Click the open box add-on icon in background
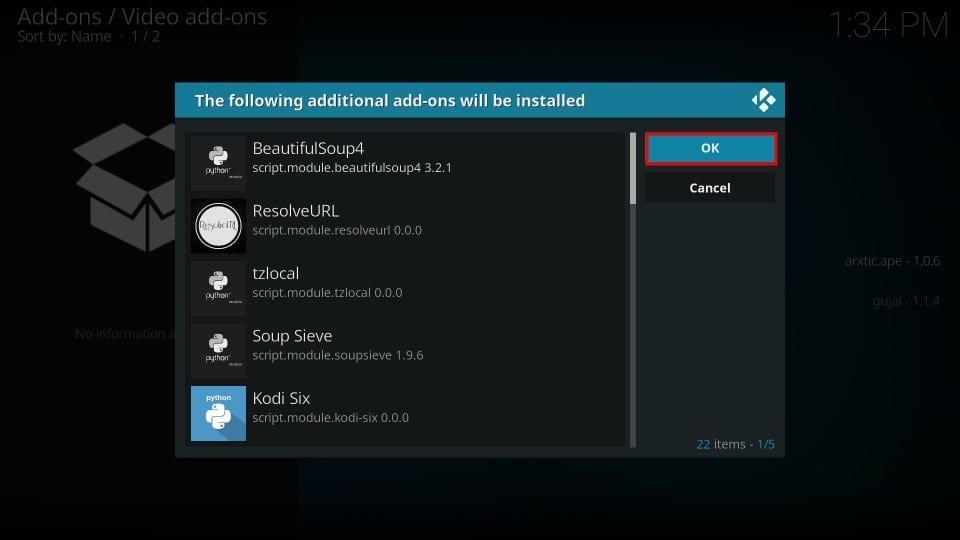960x540 pixels. 124,187
